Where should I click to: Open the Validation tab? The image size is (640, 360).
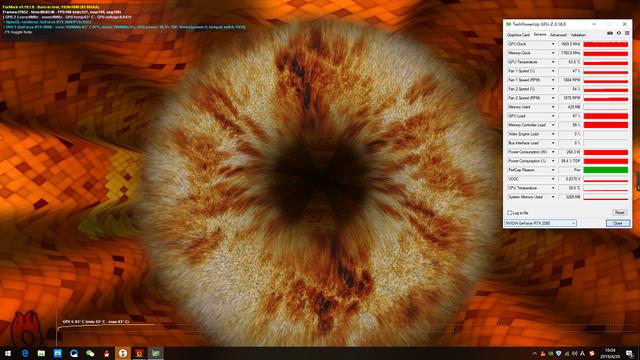click(x=578, y=35)
